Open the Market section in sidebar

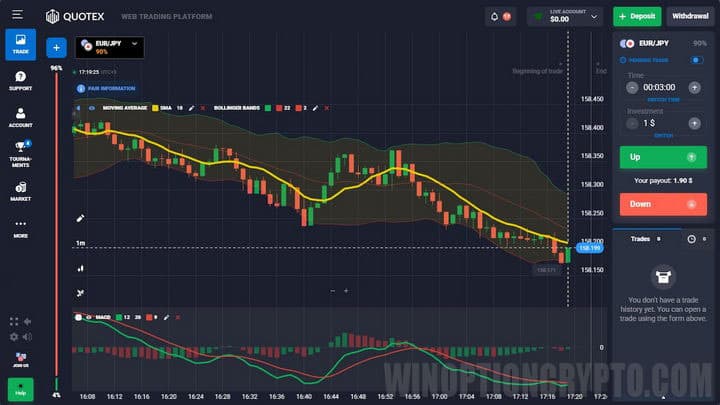pyautogui.click(x=20, y=190)
